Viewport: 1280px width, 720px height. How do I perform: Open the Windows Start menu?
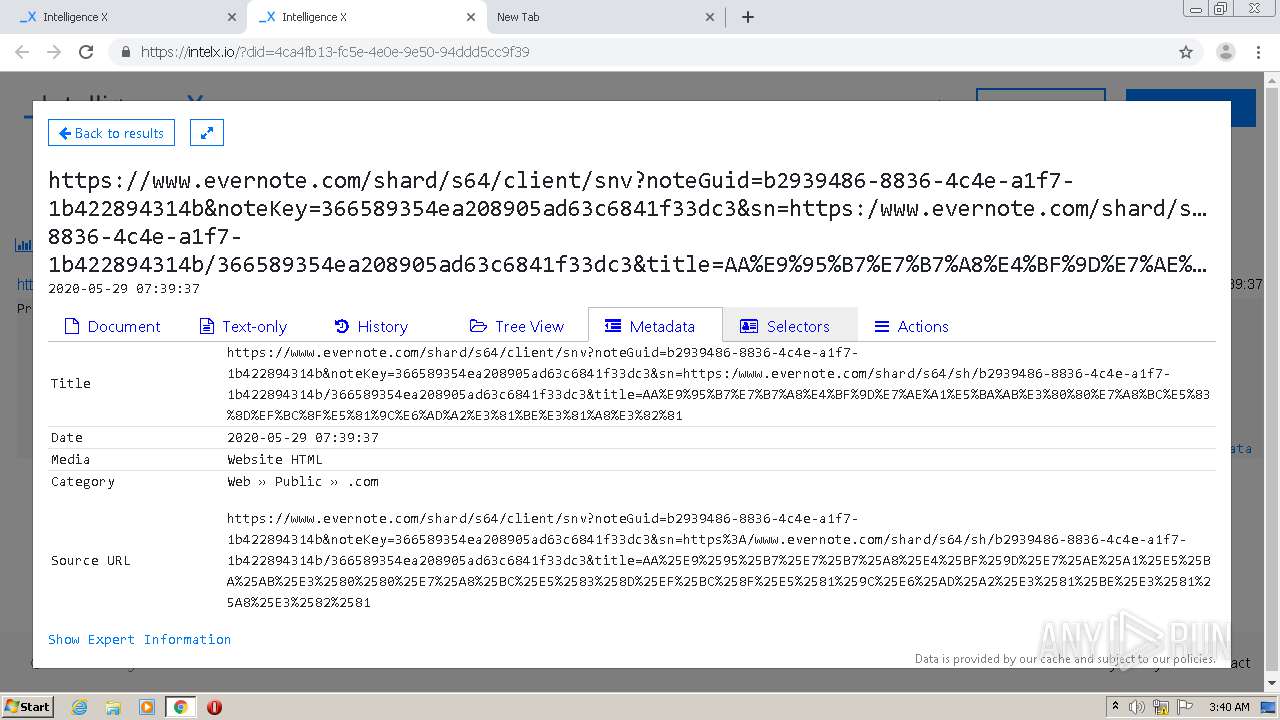tap(28, 706)
